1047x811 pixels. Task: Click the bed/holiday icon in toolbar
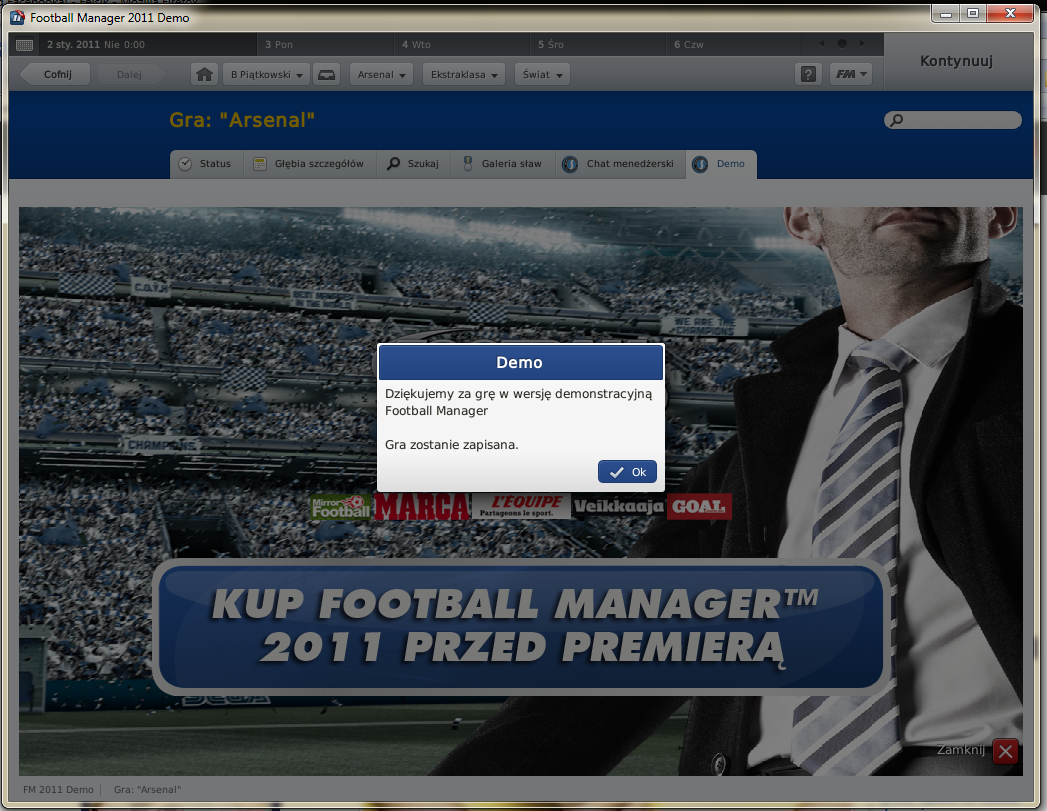327,74
